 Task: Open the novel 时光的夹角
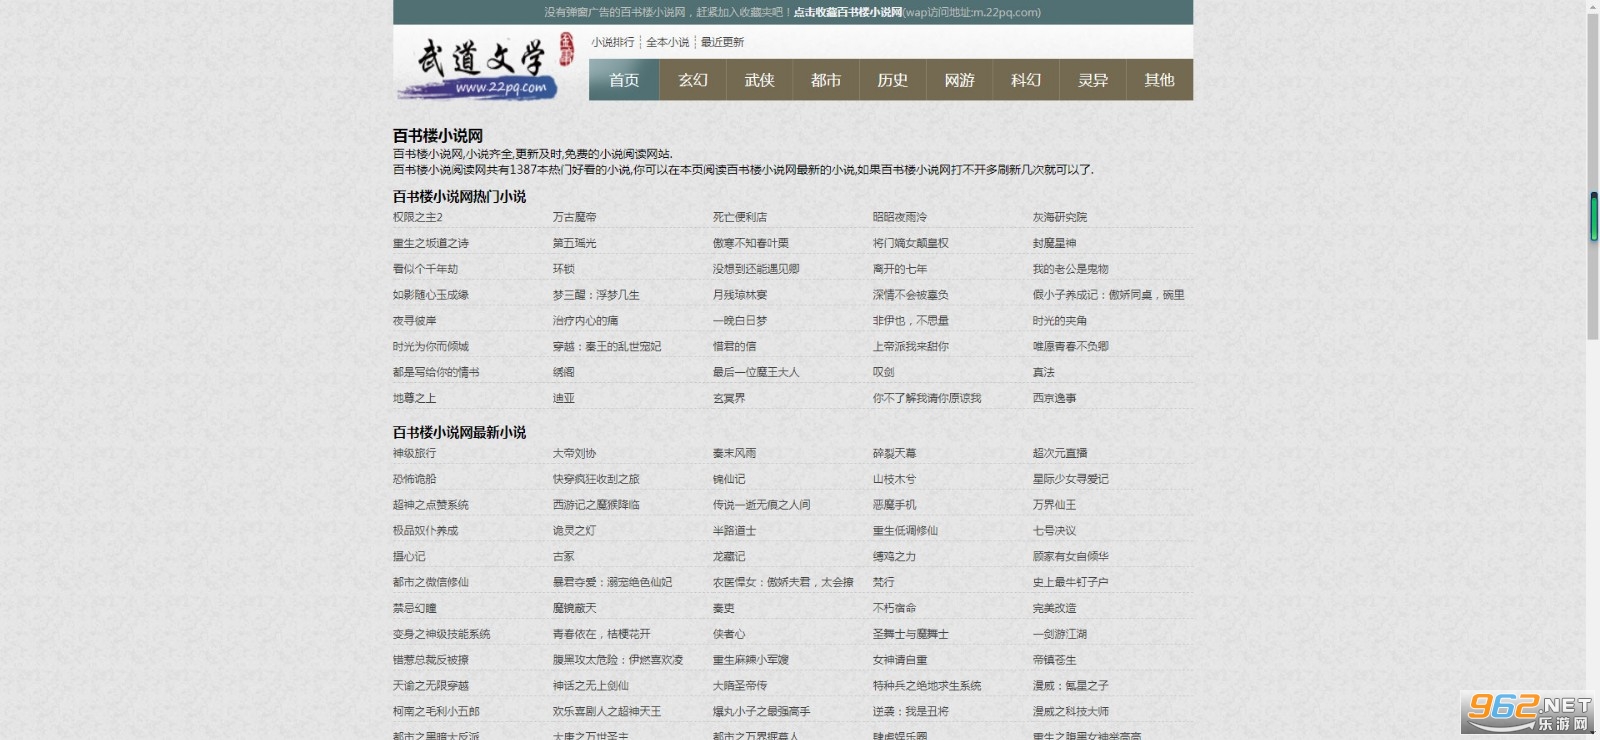1060,321
